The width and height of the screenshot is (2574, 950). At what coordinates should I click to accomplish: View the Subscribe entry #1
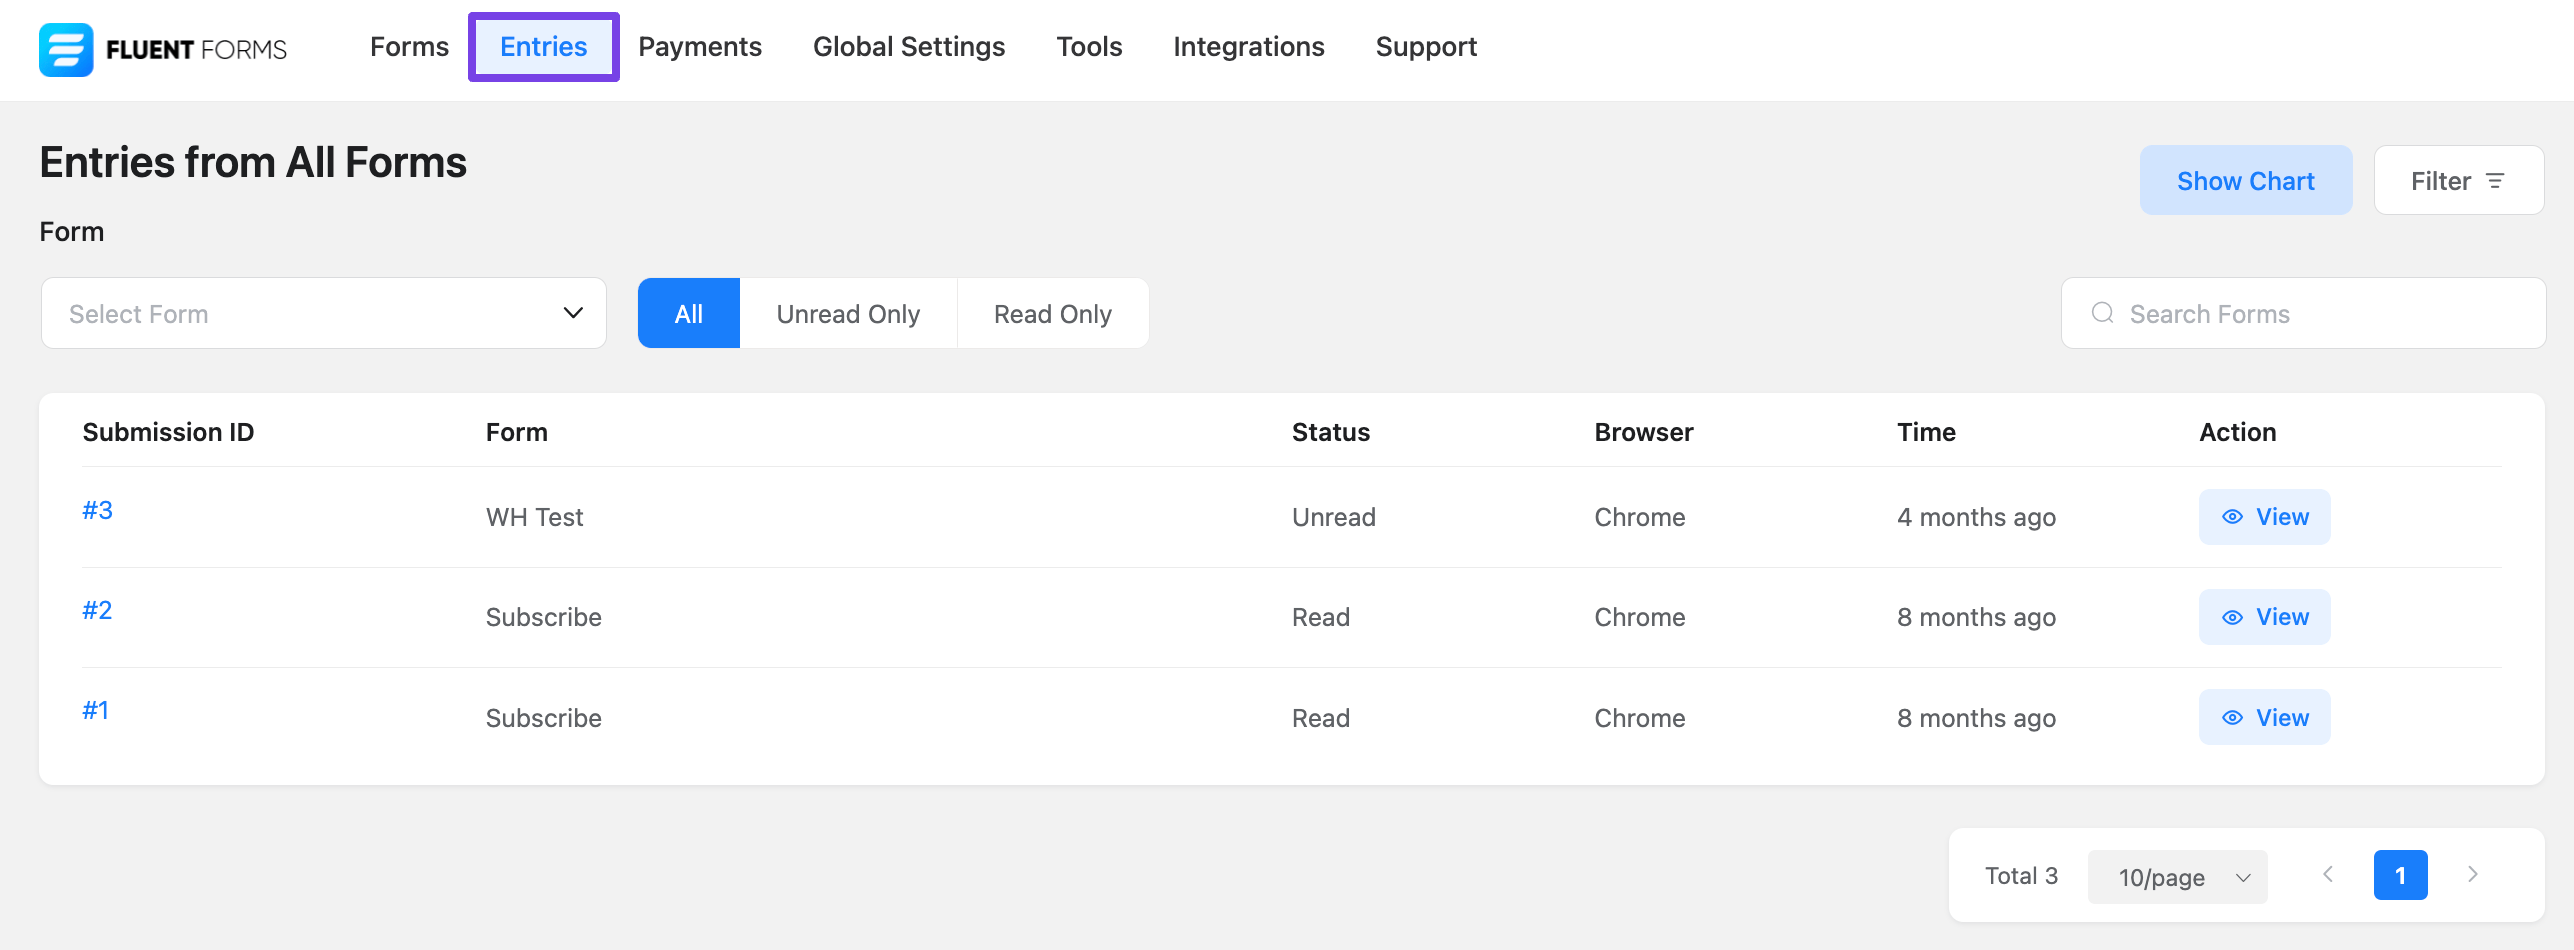tap(2264, 717)
